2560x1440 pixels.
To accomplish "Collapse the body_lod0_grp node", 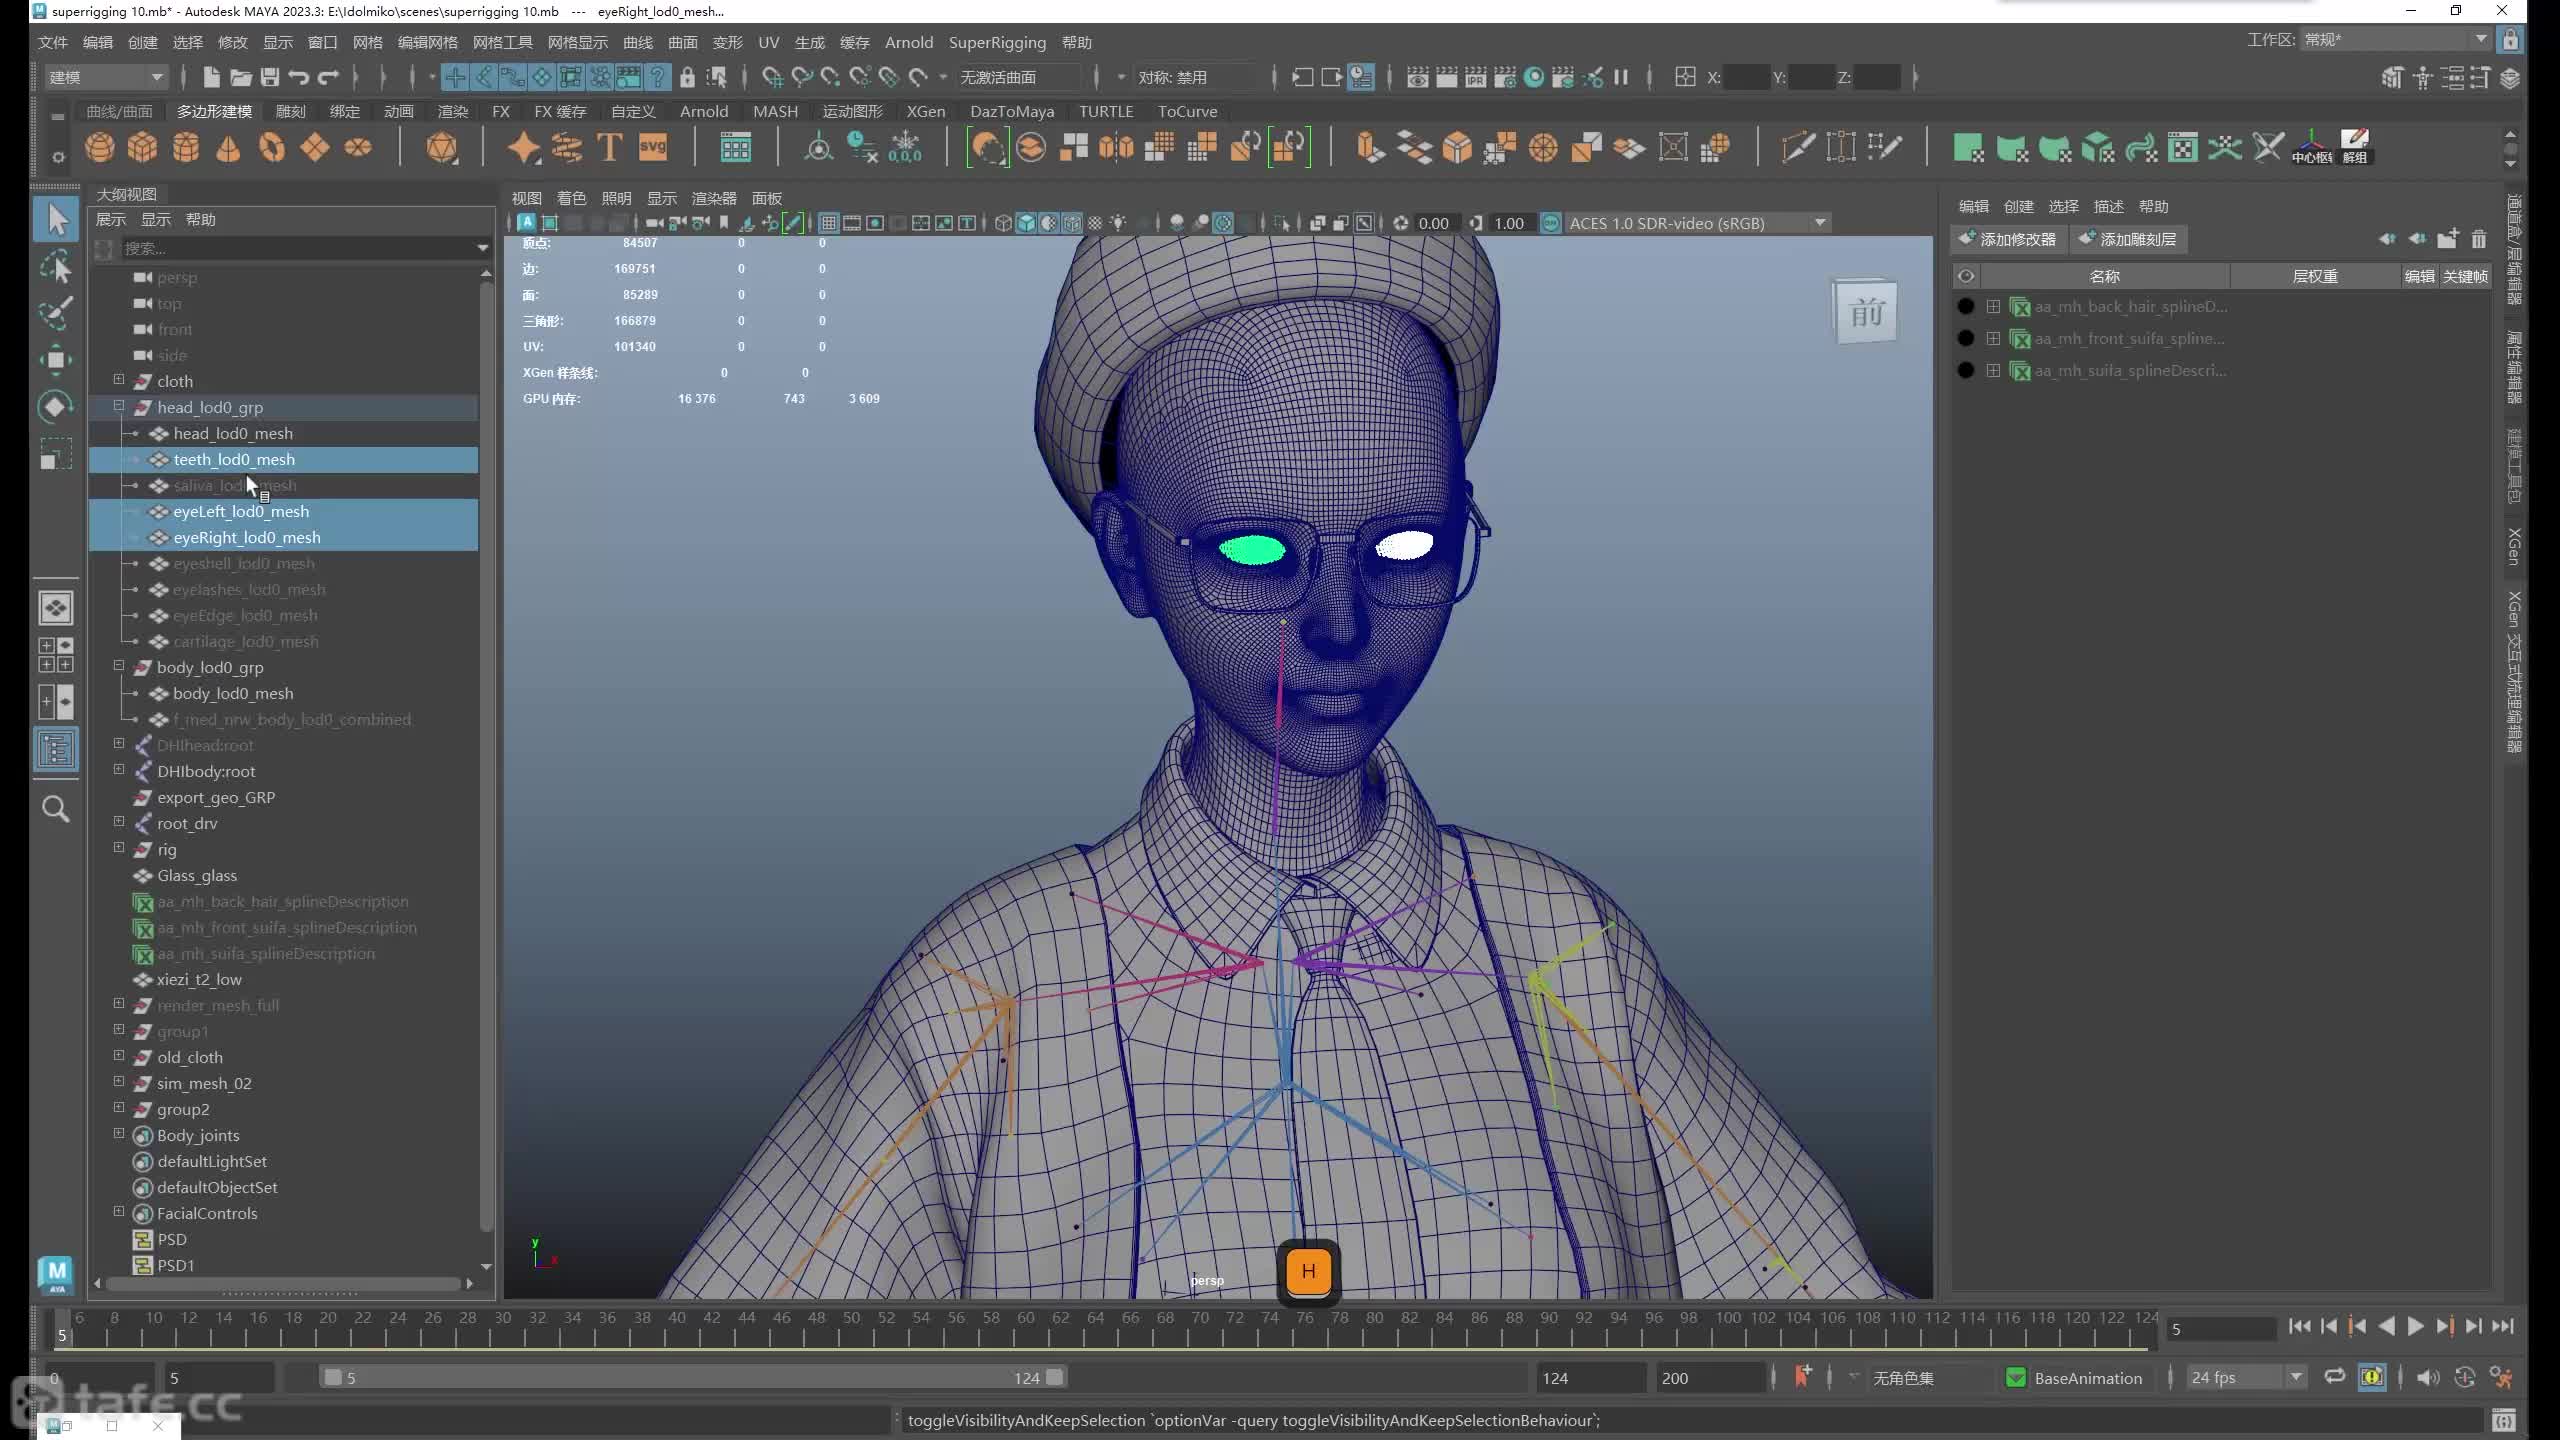I will (119, 666).
